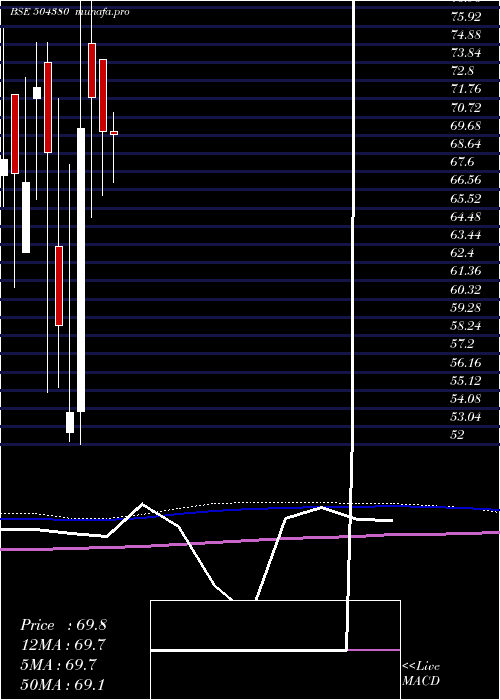500x700 pixels.
Task: Select the 70.72 price axis label
Action: (466, 108)
